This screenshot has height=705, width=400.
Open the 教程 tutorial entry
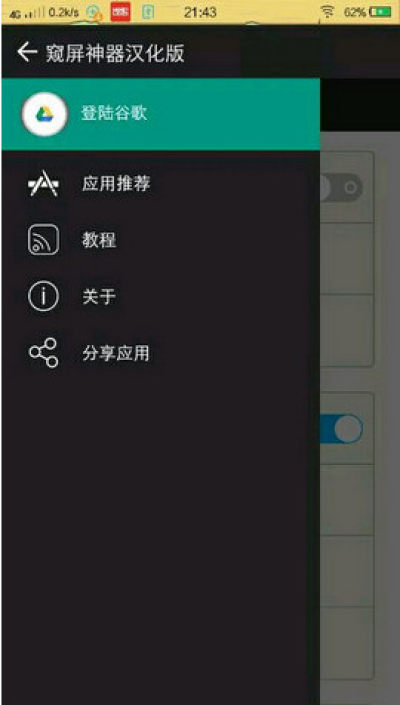(x=161, y=240)
